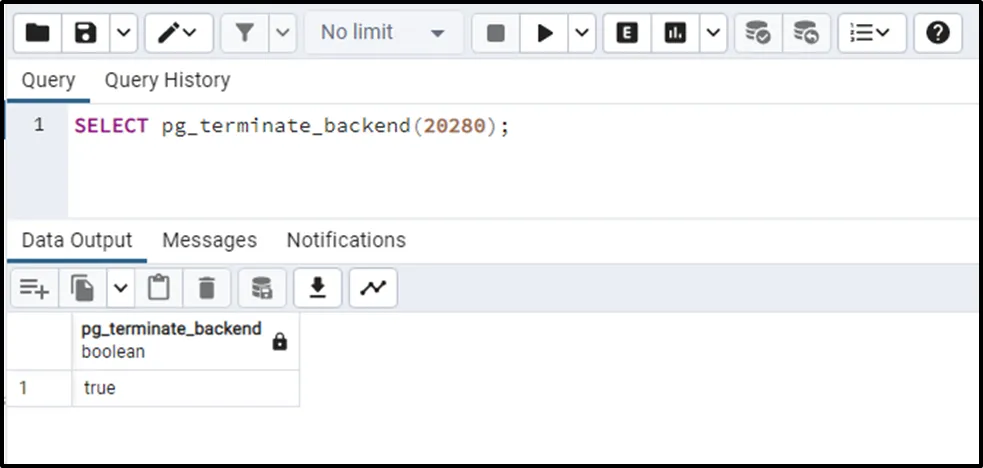Image resolution: width=983 pixels, height=468 pixels.
Task: Expand the Execute options dropdown arrow
Action: point(582,33)
